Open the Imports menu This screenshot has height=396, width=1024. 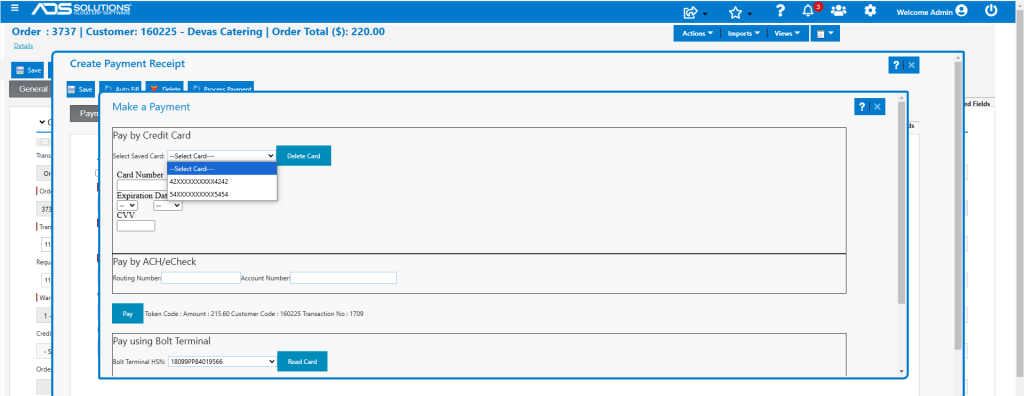pyautogui.click(x=744, y=34)
